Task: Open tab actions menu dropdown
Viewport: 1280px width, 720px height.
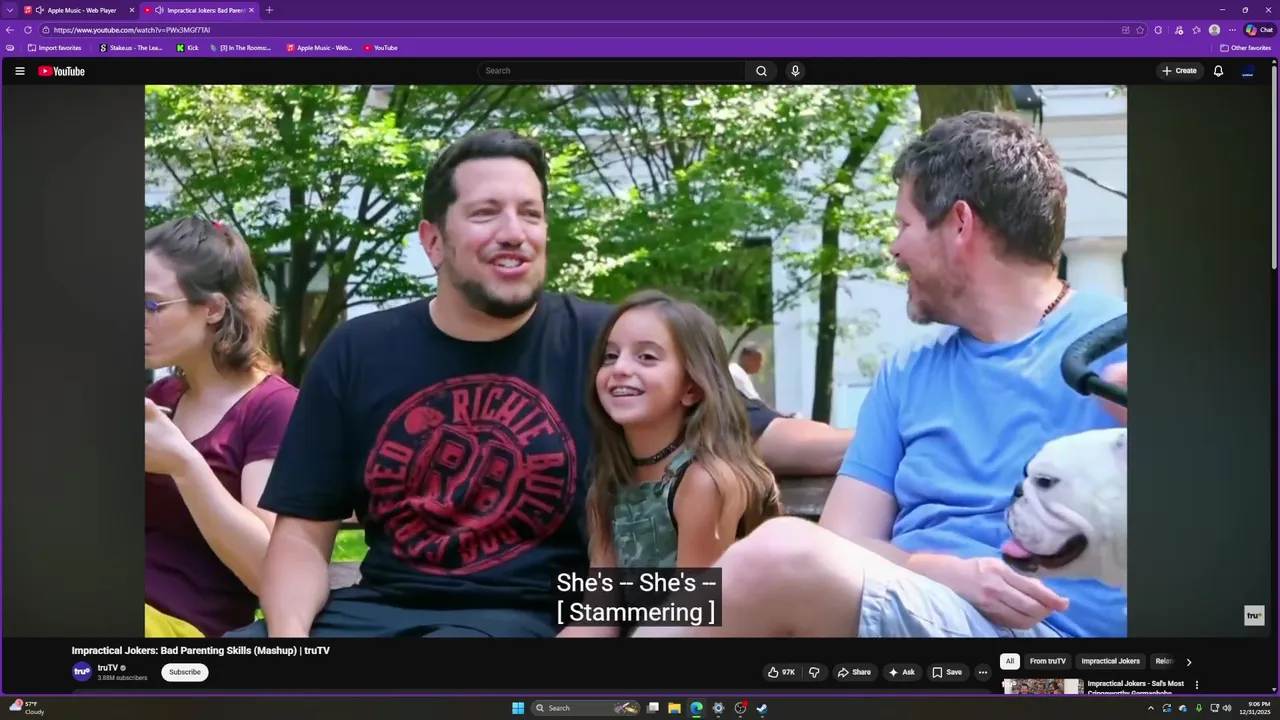Action: click(x=11, y=10)
